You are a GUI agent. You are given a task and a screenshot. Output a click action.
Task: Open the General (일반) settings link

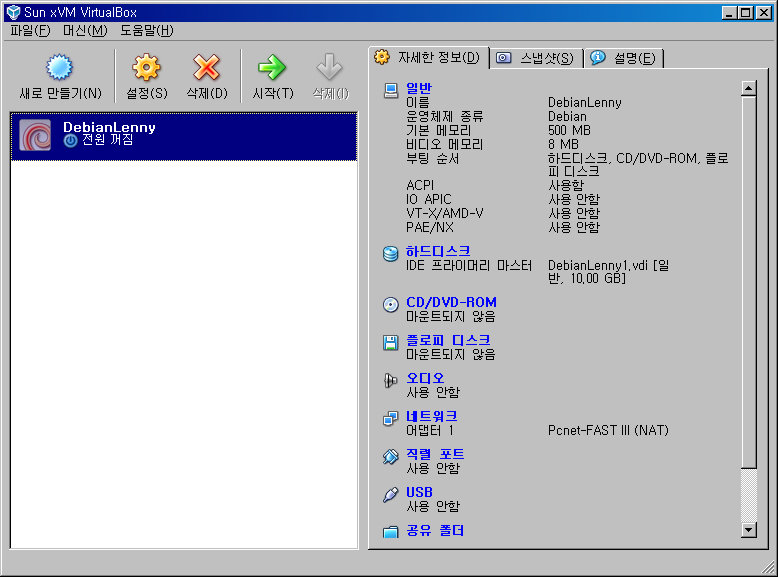pyautogui.click(x=419, y=88)
